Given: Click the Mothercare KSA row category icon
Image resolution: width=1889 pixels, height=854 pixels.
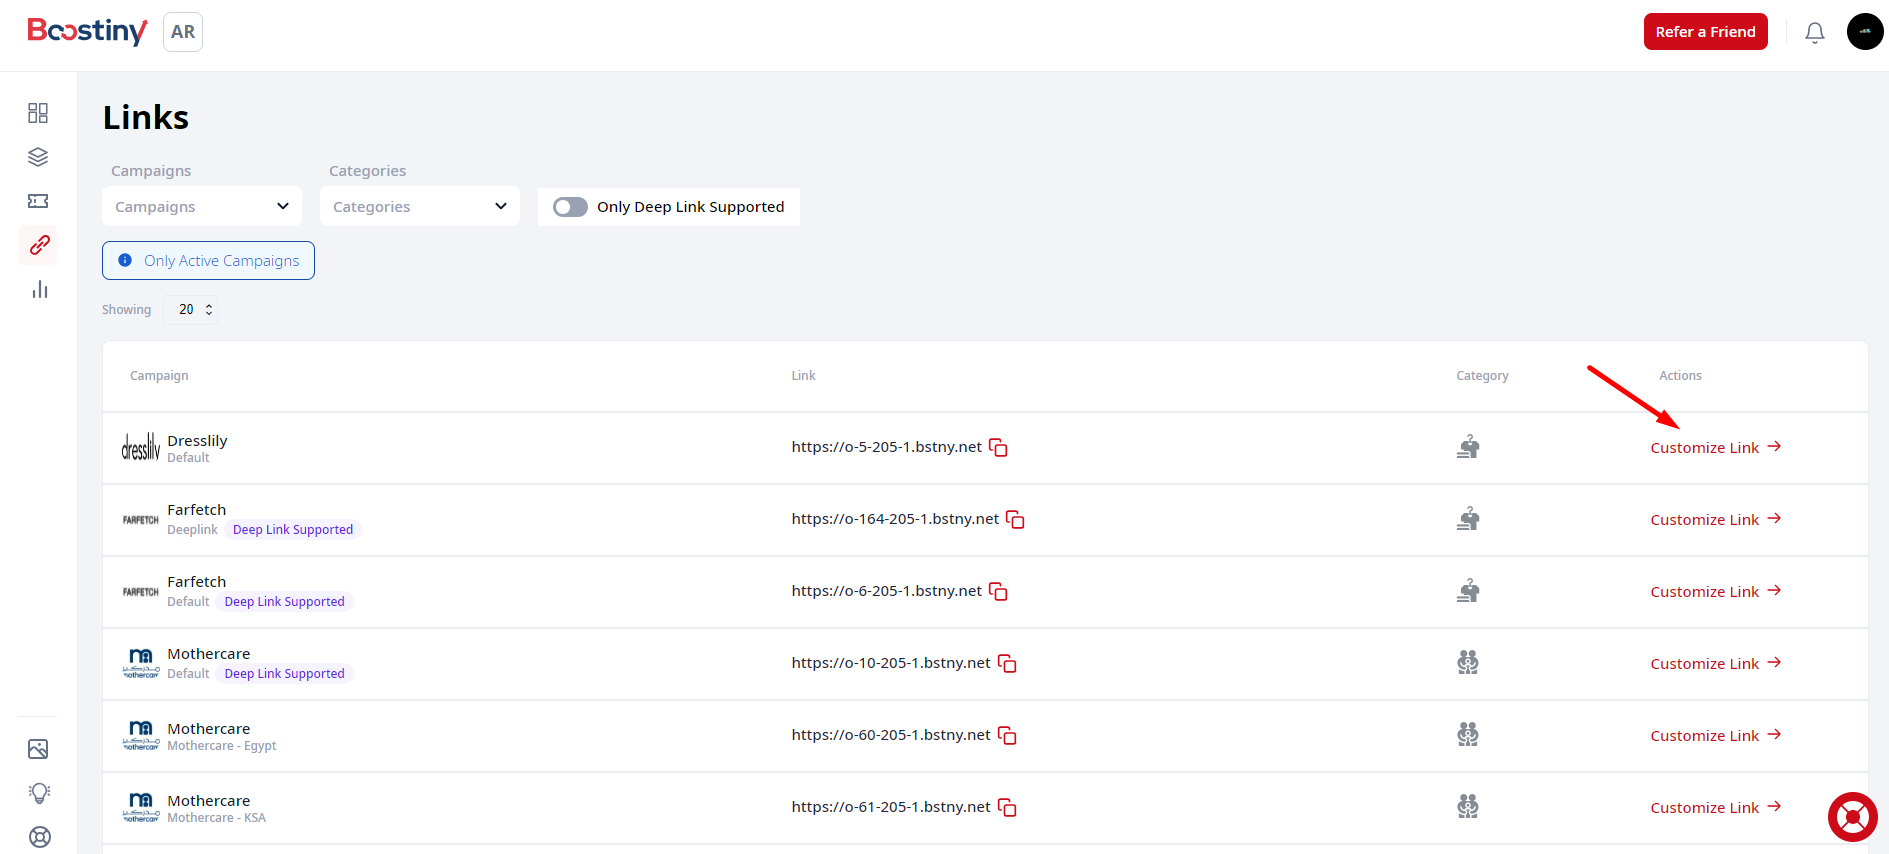Looking at the screenshot, I should click(x=1468, y=807).
